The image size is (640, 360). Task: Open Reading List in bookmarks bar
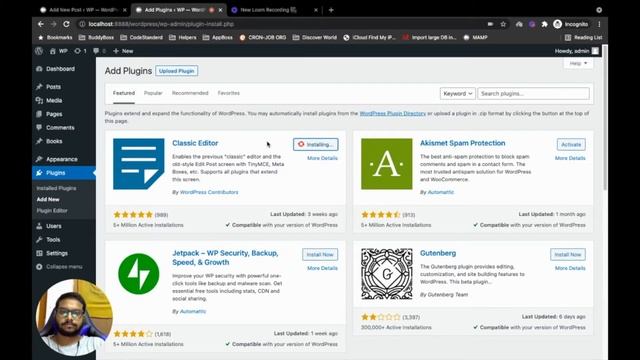[x=584, y=38]
